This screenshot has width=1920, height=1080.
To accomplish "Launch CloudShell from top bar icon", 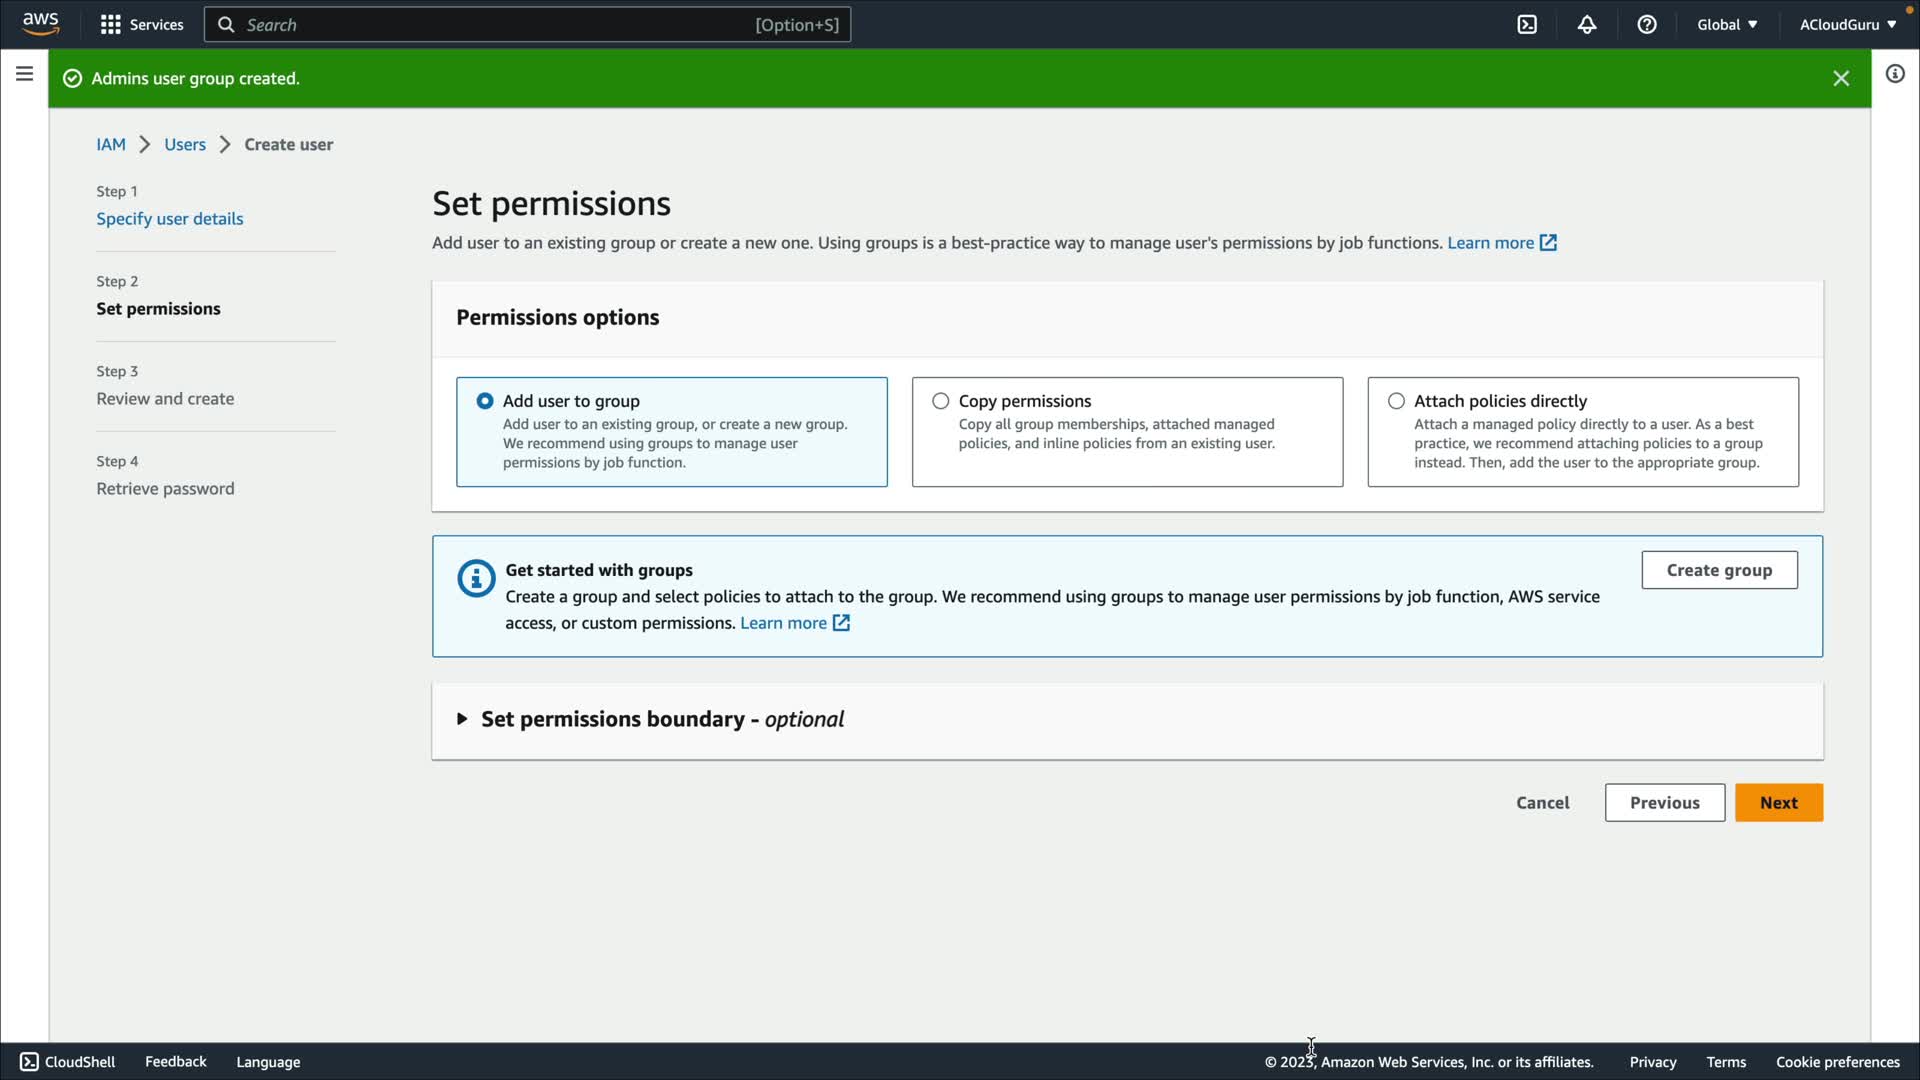I will [x=1527, y=24].
